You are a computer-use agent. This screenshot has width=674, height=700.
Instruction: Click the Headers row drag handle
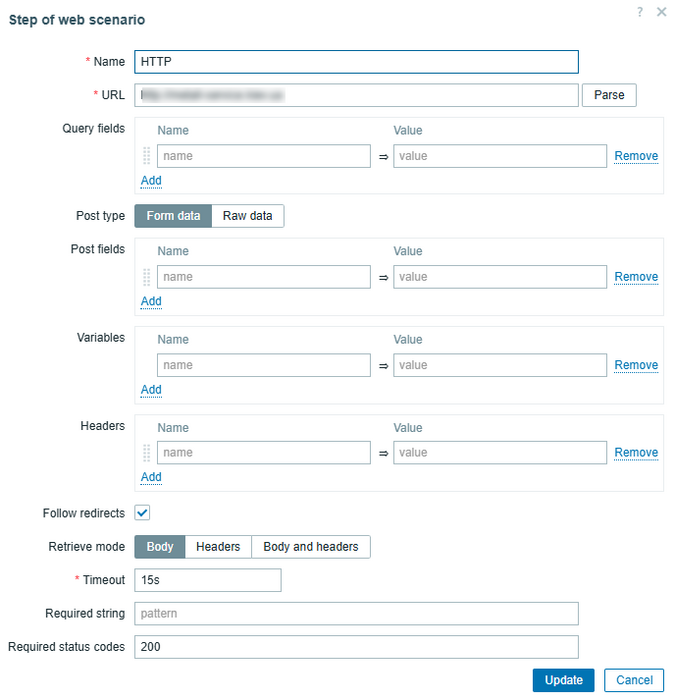pos(146,453)
